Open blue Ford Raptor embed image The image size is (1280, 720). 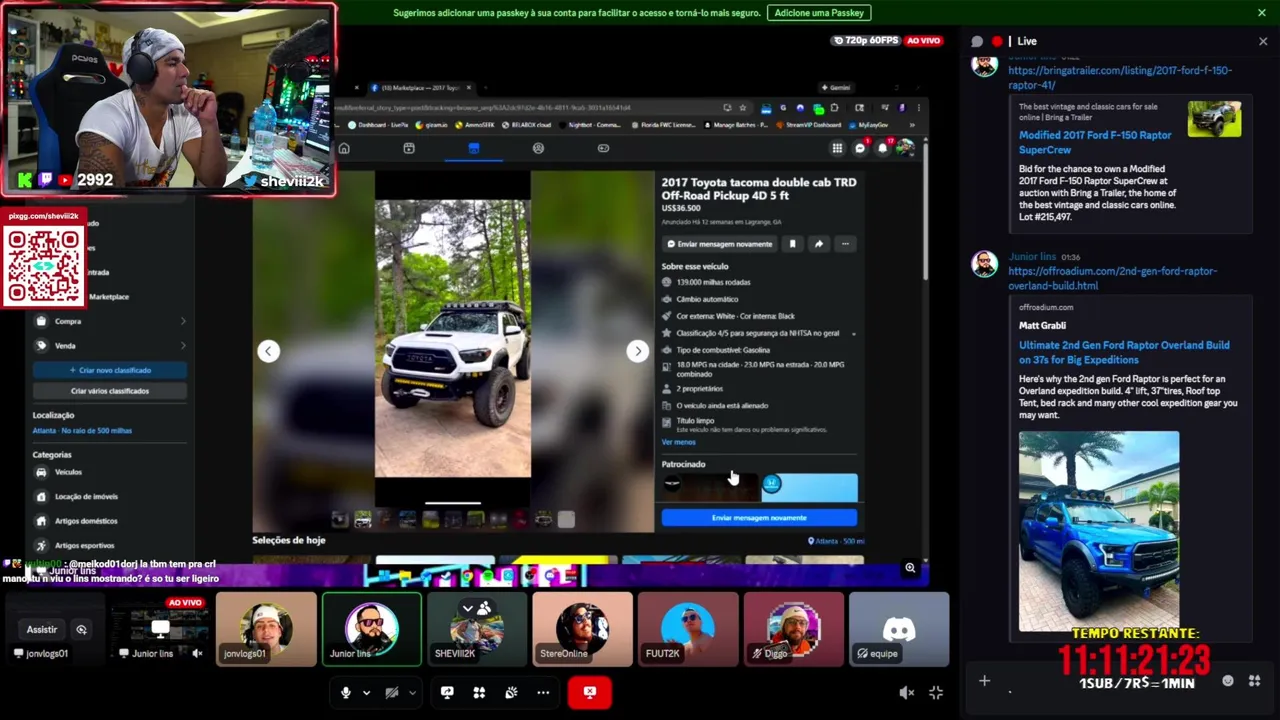coord(1099,532)
